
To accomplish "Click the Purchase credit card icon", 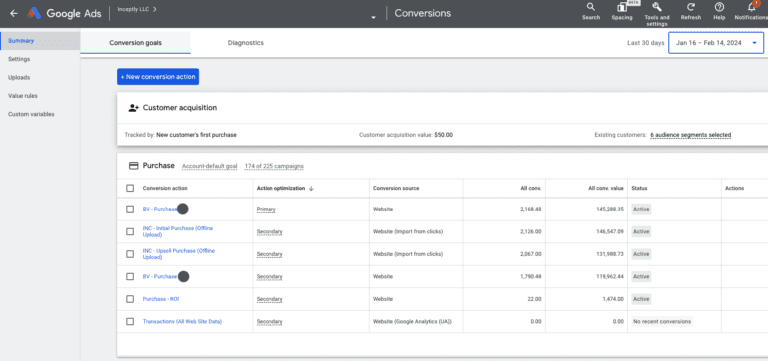I will pyautogui.click(x=133, y=166).
